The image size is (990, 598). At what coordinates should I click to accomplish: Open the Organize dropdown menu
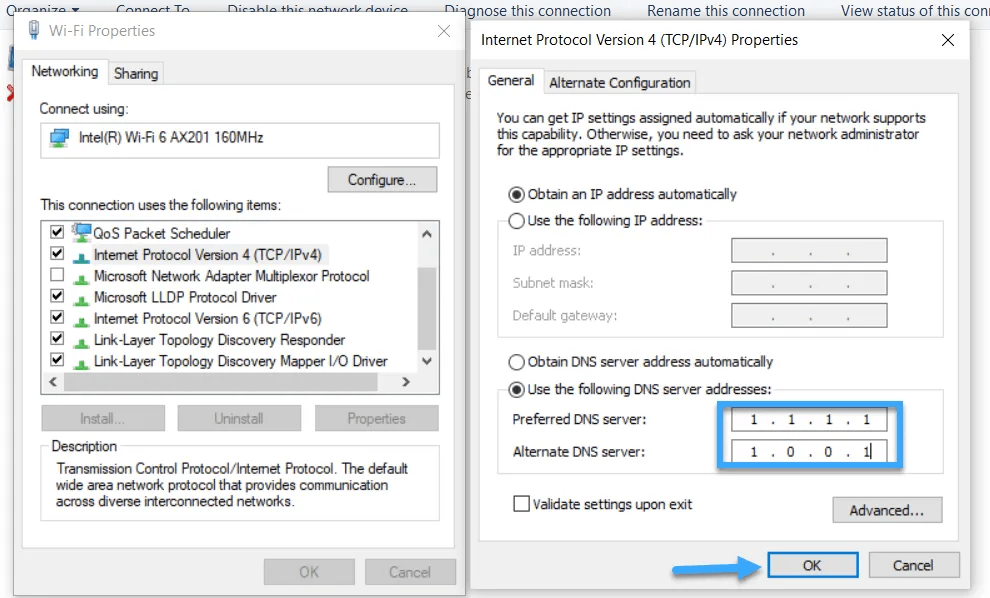click(x=42, y=10)
